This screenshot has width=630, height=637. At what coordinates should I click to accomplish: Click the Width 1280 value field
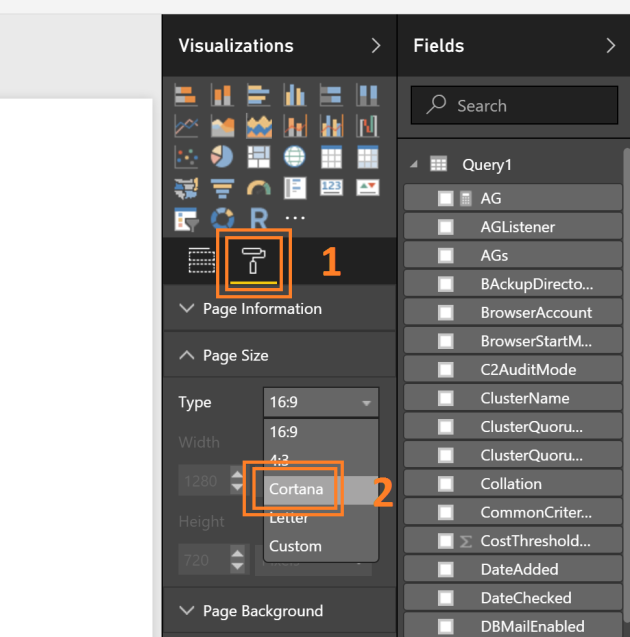pos(204,481)
